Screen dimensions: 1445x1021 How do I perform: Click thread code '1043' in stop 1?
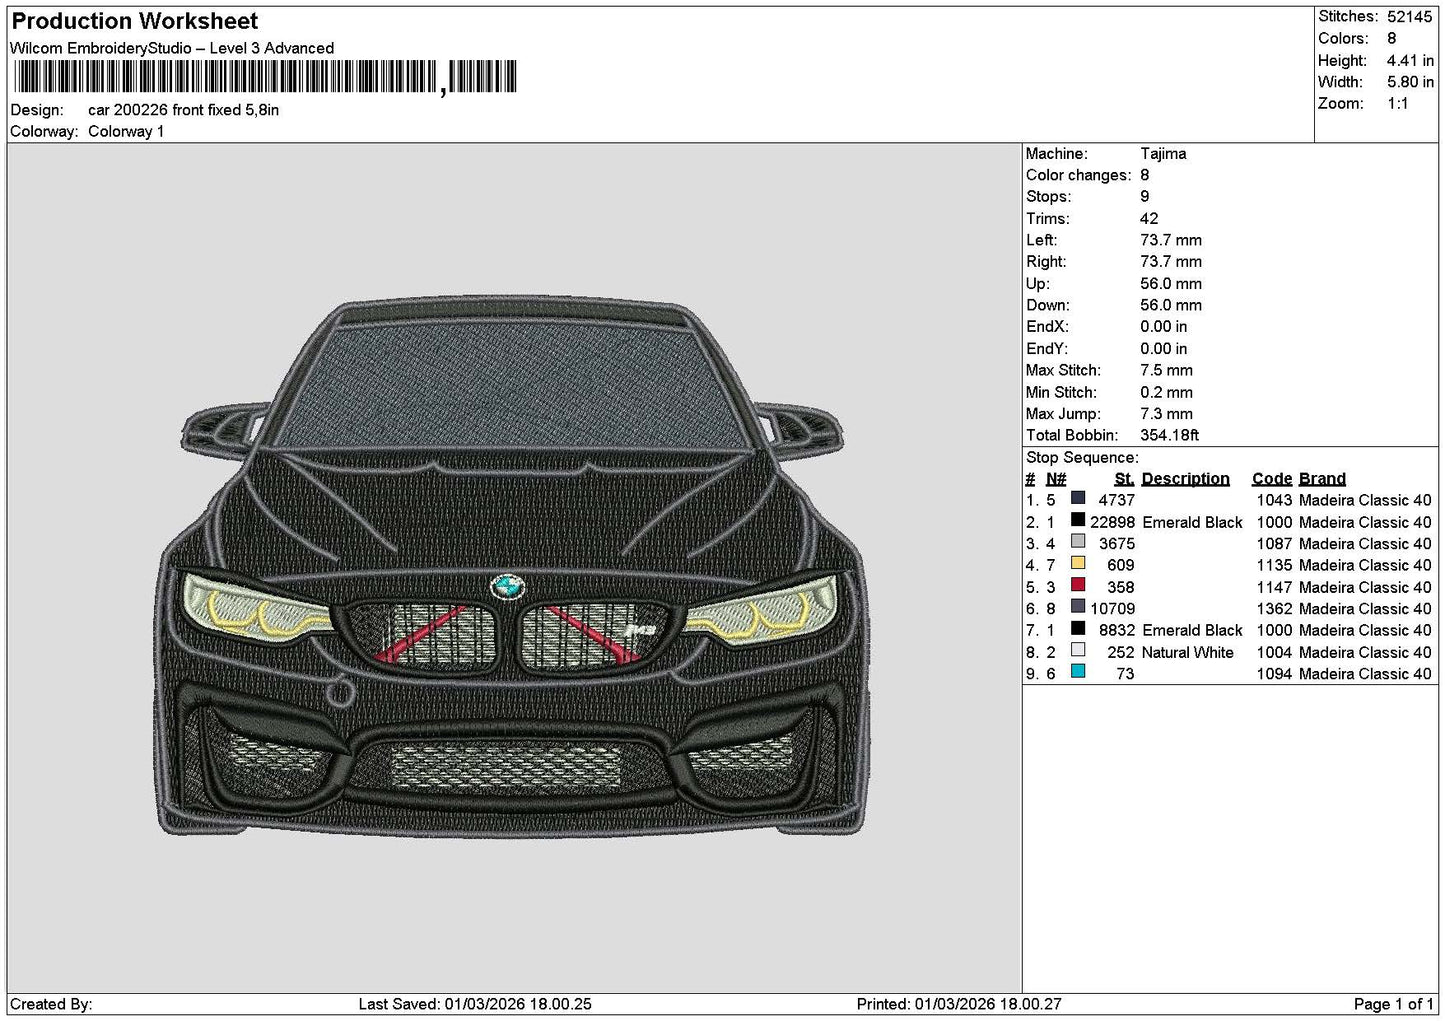(1274, 501)
